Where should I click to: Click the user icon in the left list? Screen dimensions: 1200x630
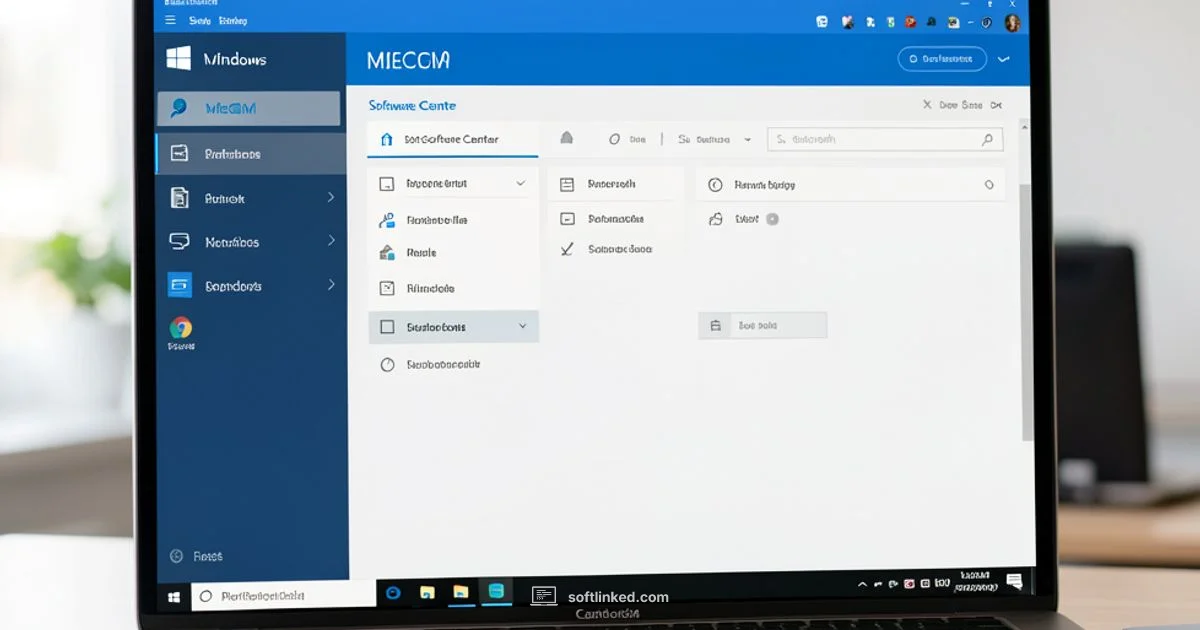click(387, 220)
